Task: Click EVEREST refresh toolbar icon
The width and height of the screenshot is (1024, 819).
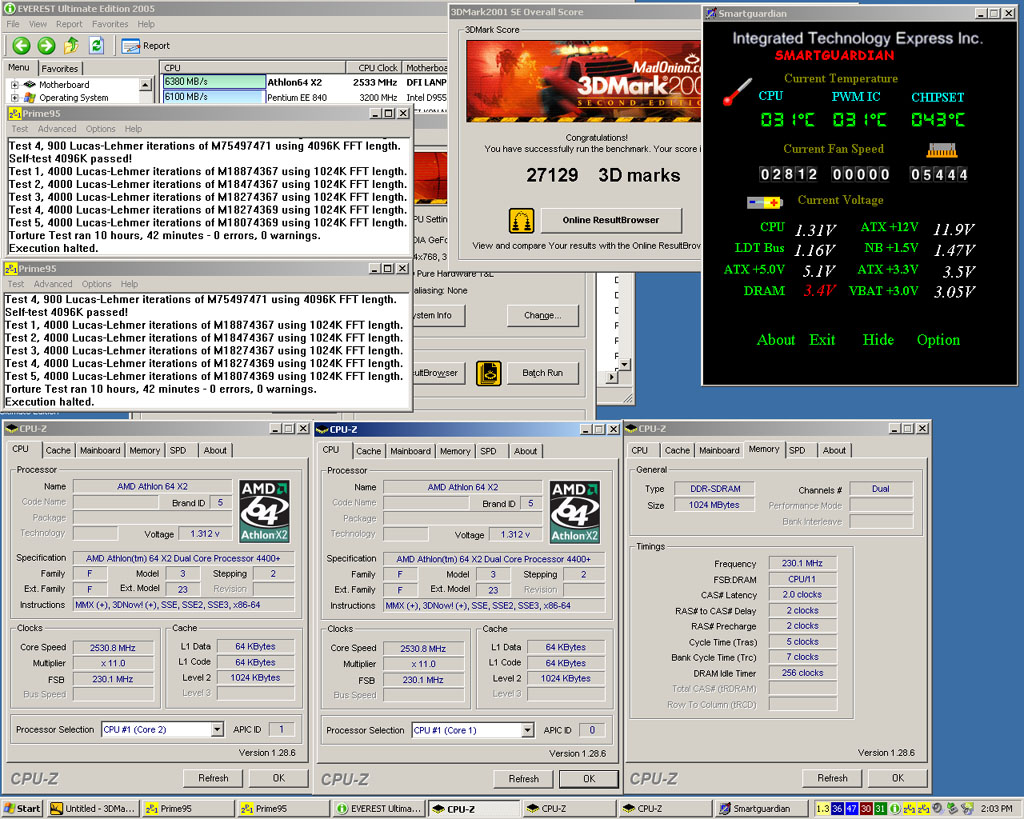Action: (x=97, y=45)
